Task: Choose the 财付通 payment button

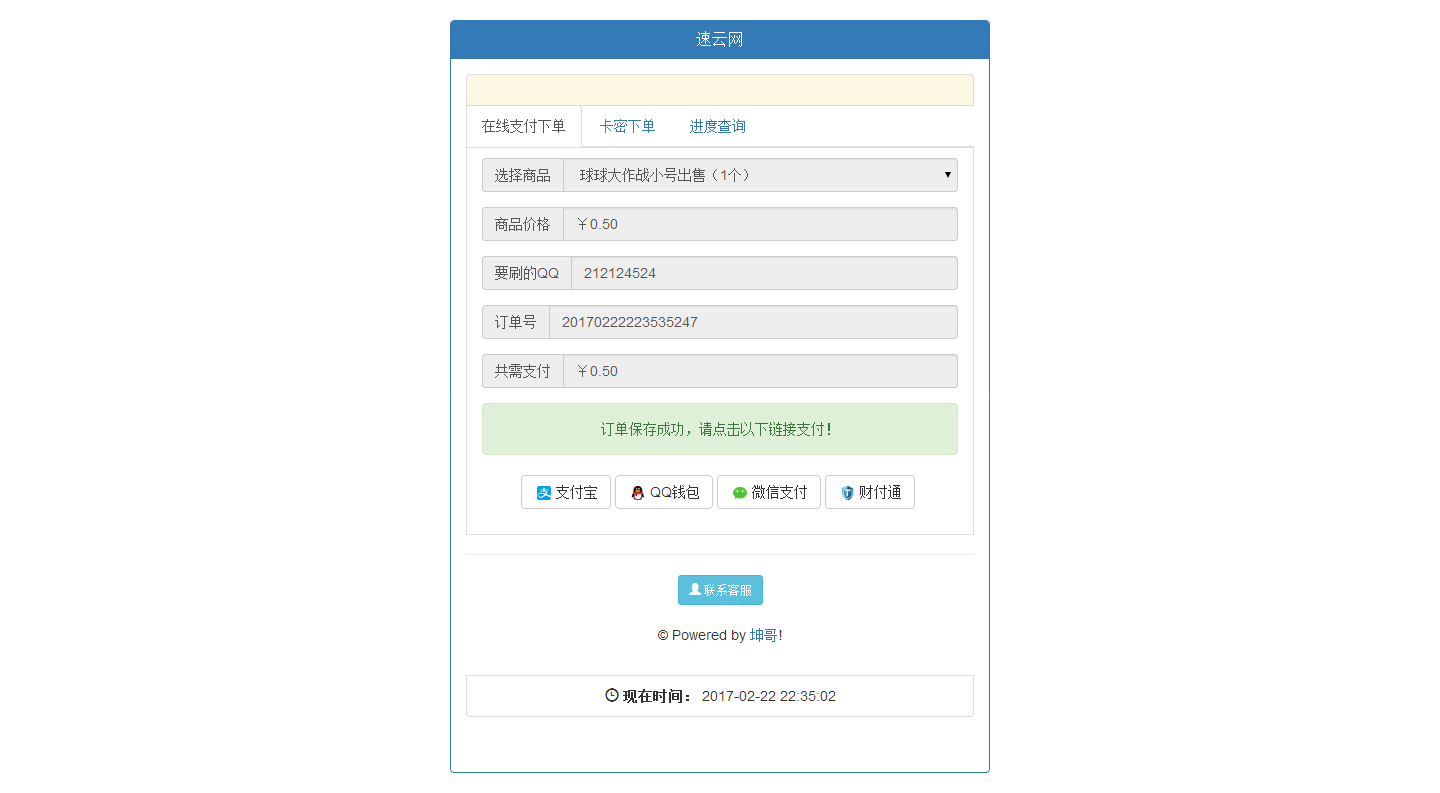Action: [x=870, y=492]
